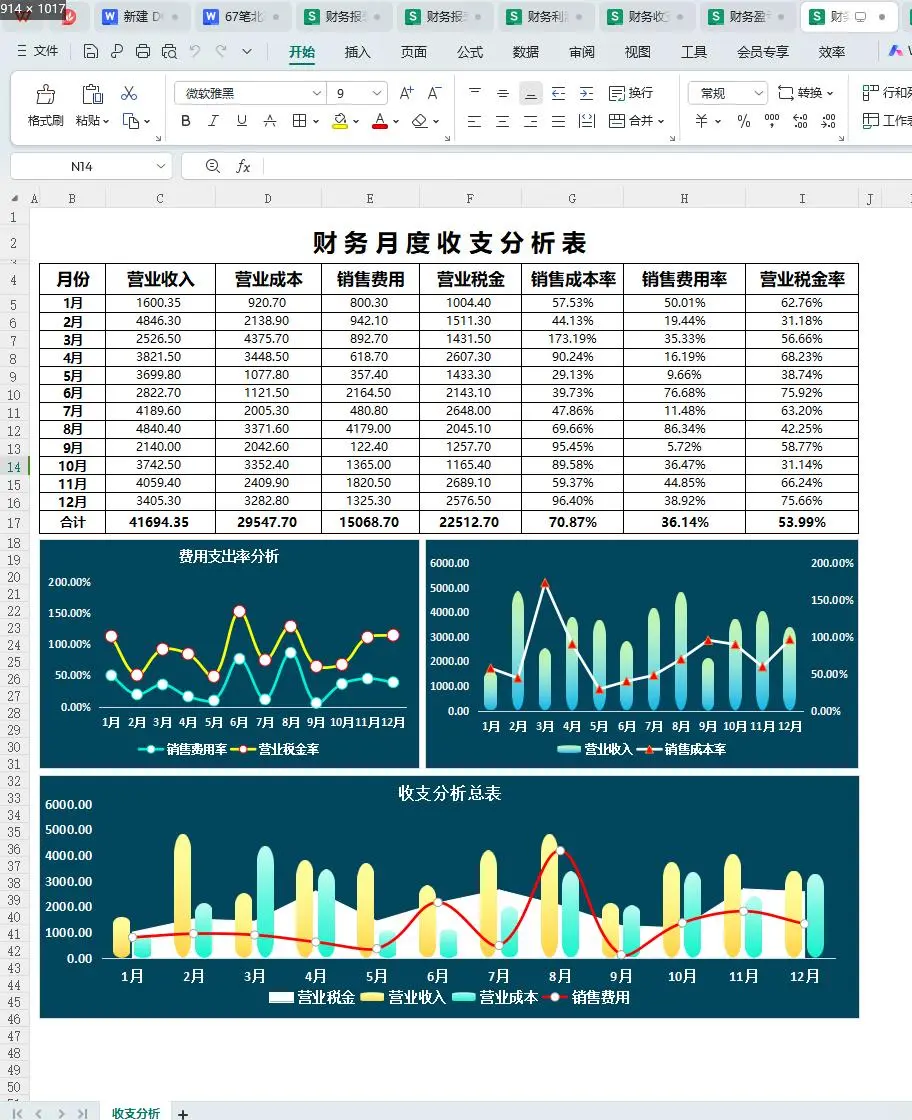
Task: Decrease font size with the A- icon
Action: pyautogui.click(x=434, y=93)
